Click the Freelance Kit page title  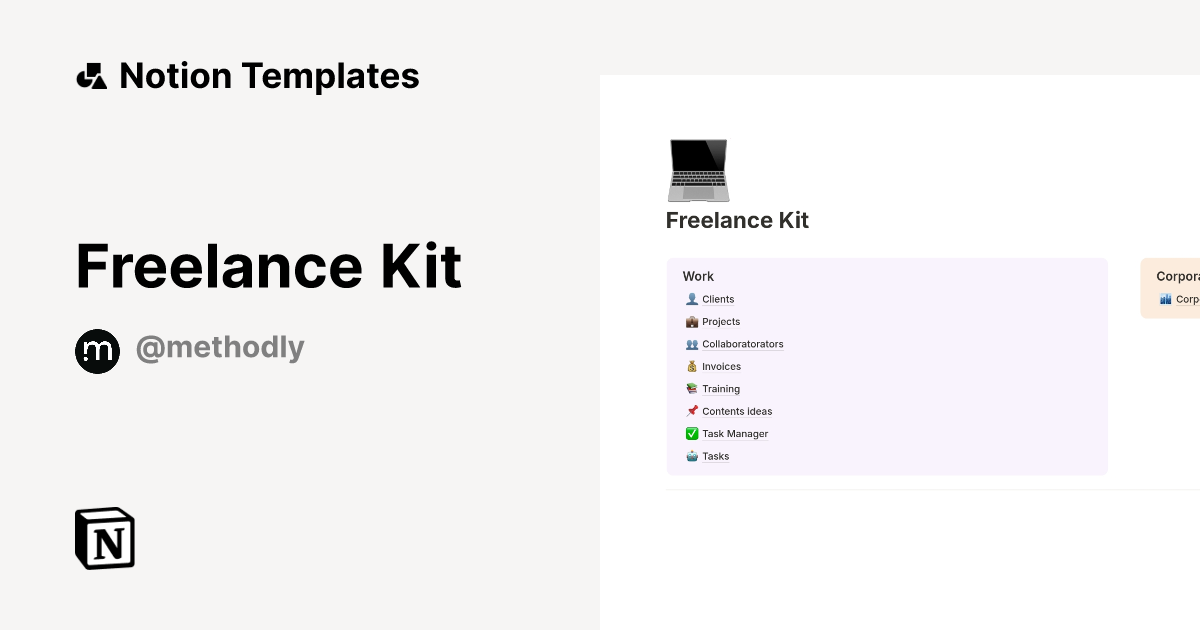[x=737, y=220]
